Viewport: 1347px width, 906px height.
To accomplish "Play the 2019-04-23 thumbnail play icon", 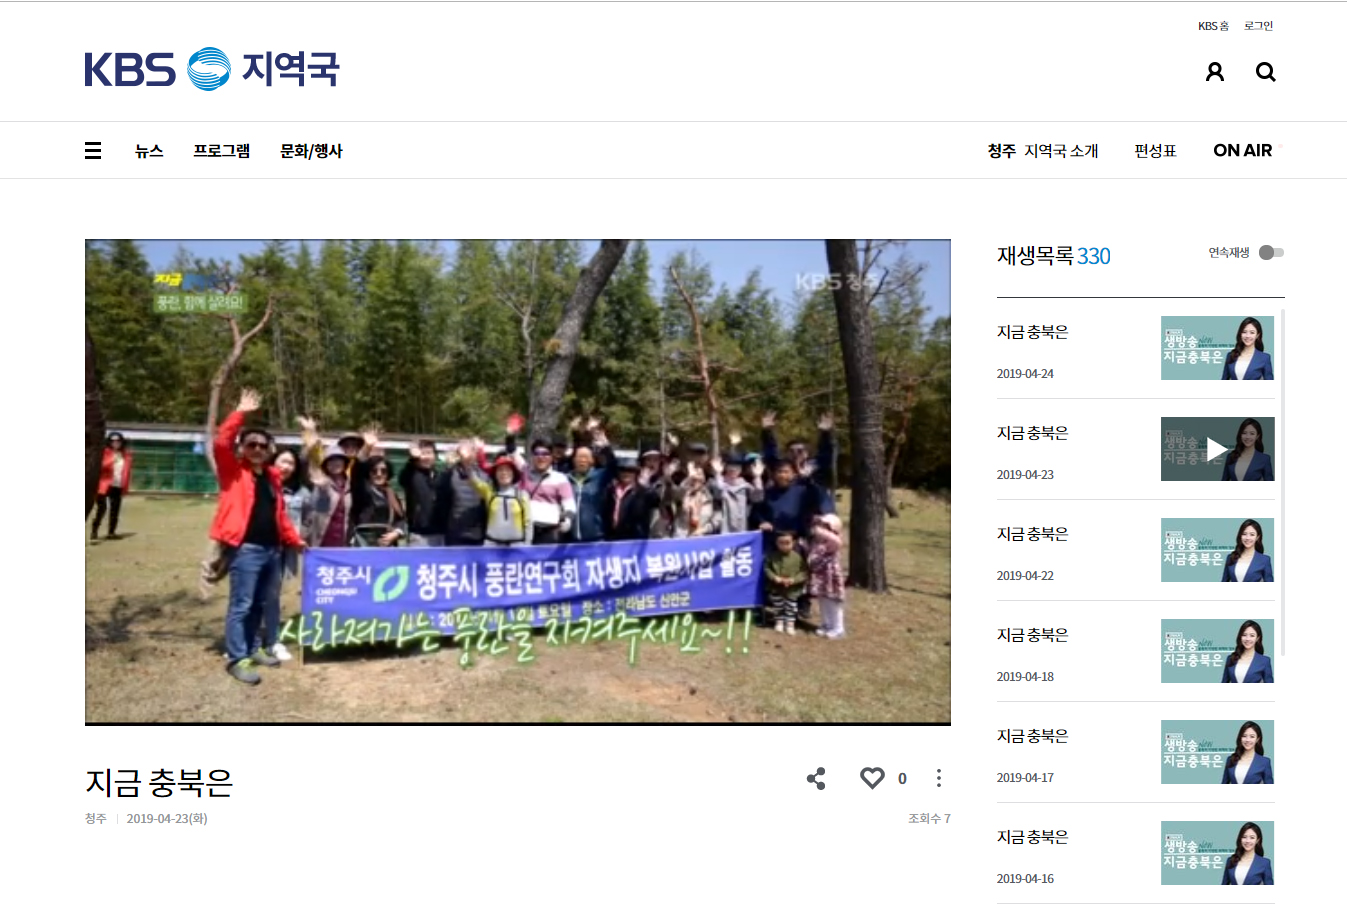I will tap(1217, 449).
